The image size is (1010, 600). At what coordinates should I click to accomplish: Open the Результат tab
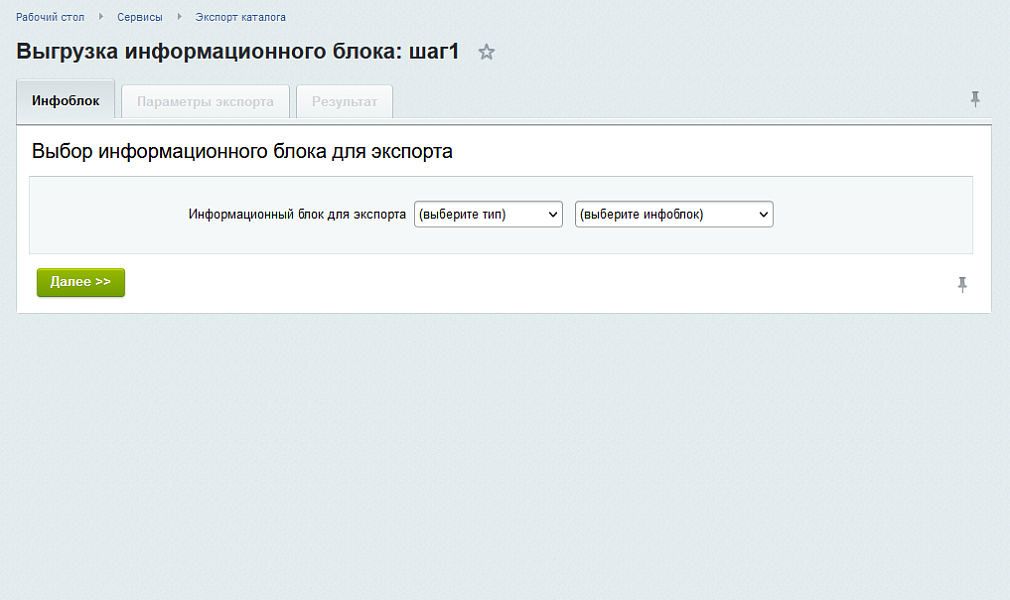[344, 101]
